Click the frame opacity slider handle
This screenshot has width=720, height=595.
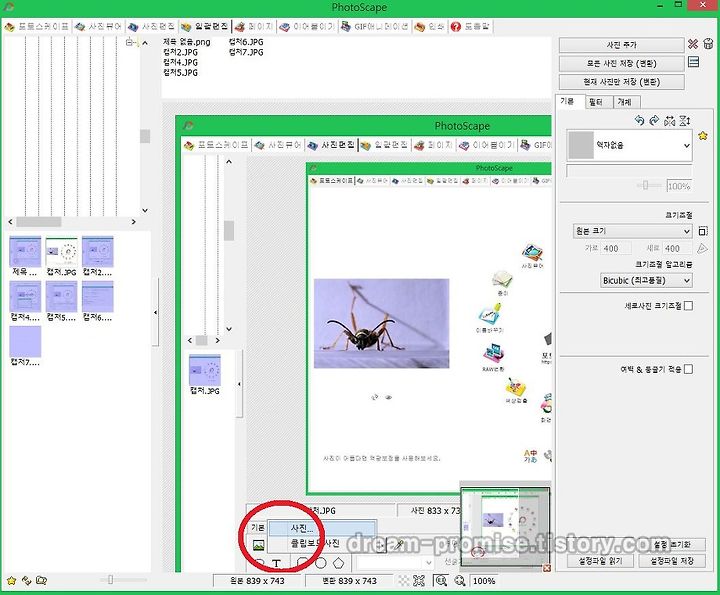pyautogui.click(x=645, y=185)
